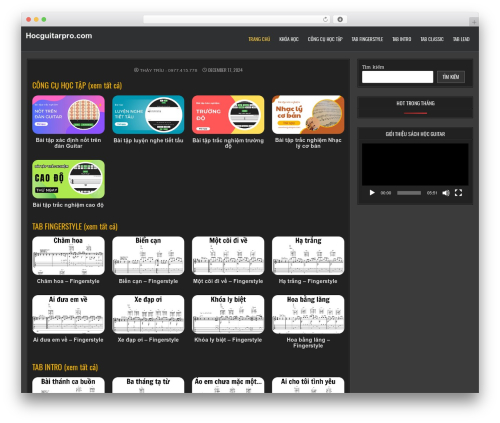Open the TAB CLASSIC menu item

pyautogui.click(x=432, y=39)
